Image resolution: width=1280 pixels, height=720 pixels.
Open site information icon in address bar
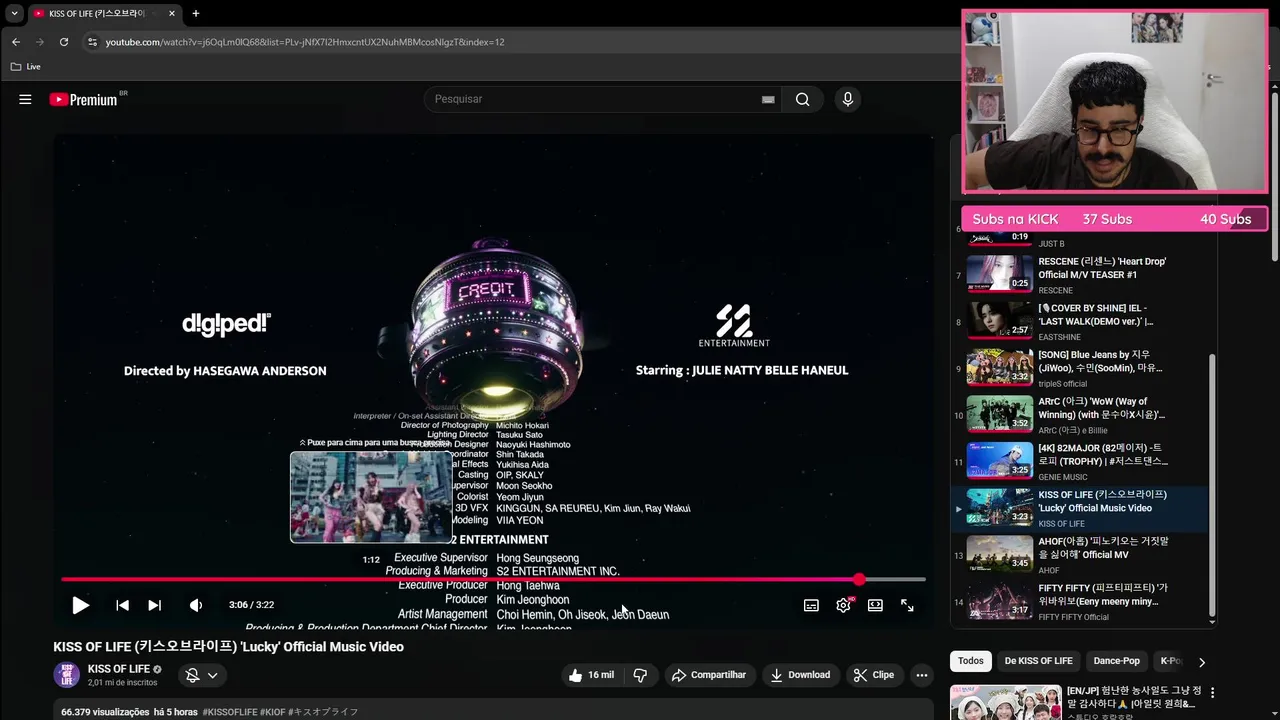point(92,42)
